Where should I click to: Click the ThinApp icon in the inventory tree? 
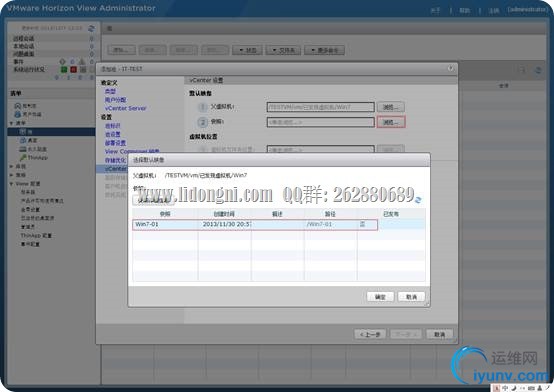pos(23,157)
